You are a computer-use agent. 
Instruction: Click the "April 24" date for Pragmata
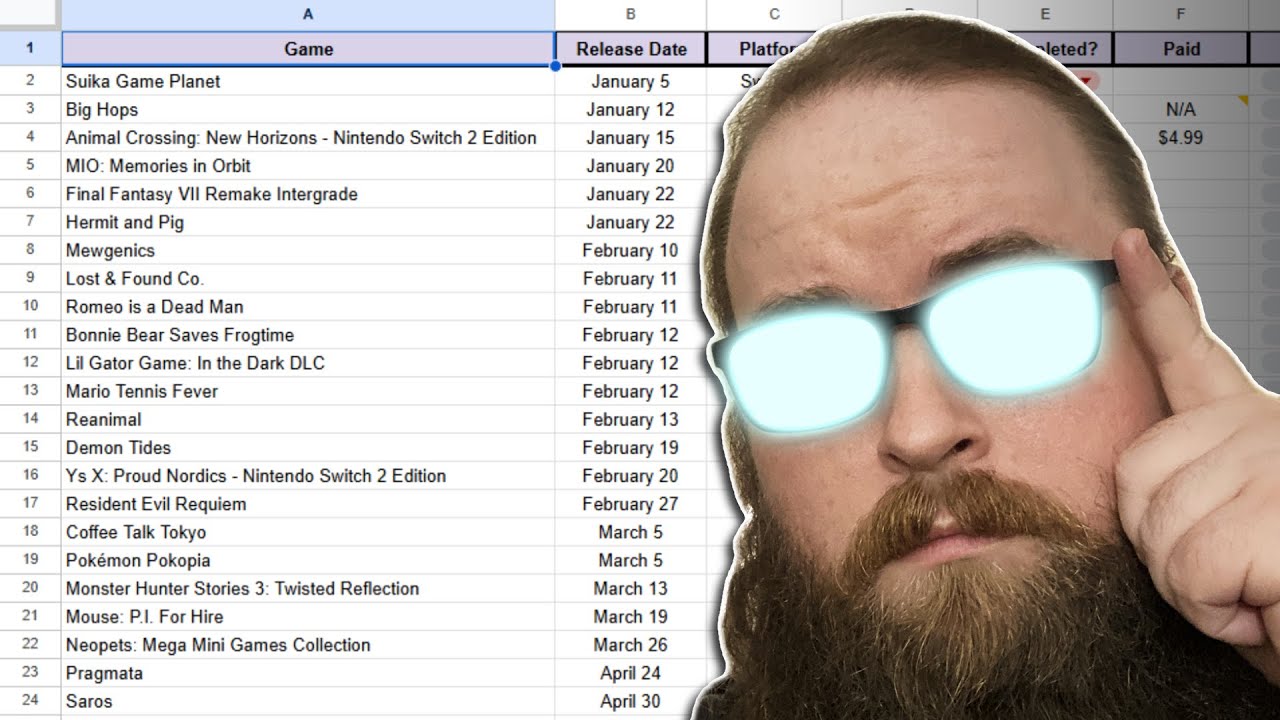click(631, 672)
